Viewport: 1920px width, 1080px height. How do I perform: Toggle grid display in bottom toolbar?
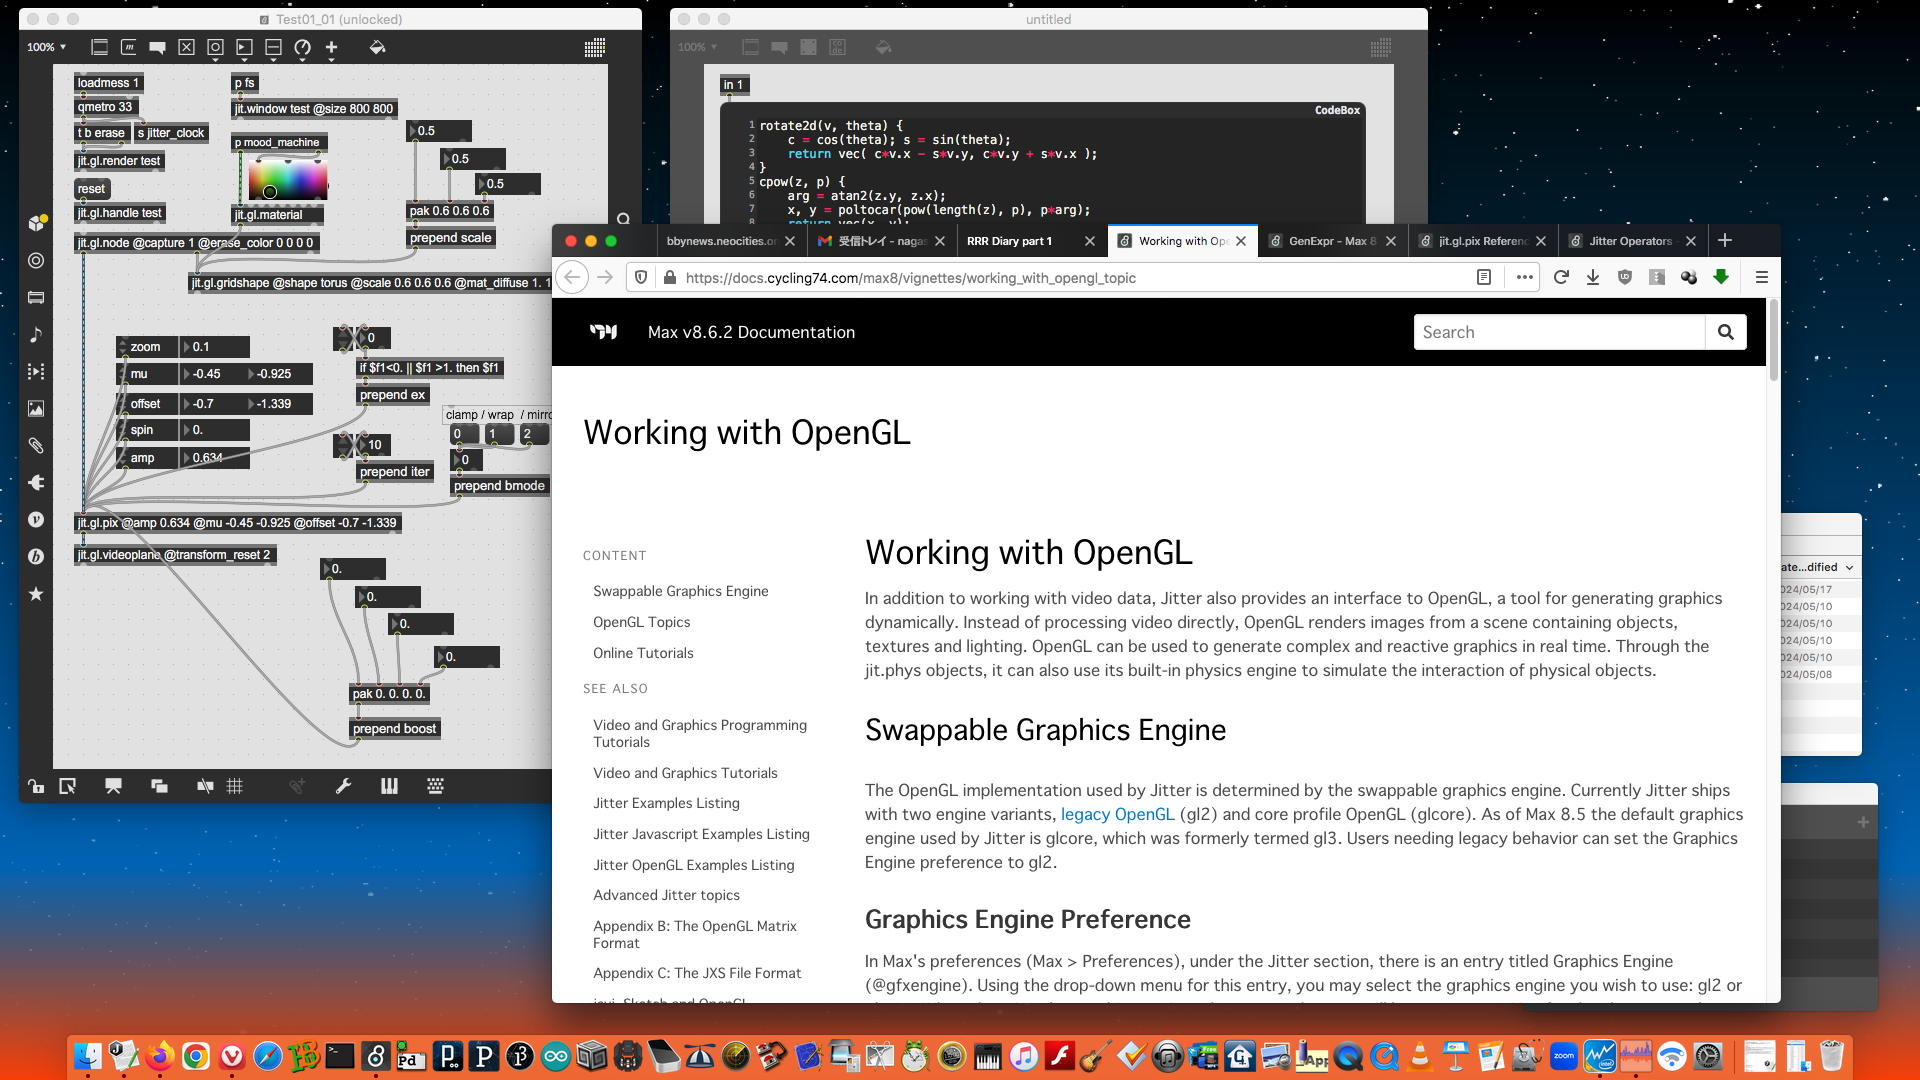click(235, 786)
